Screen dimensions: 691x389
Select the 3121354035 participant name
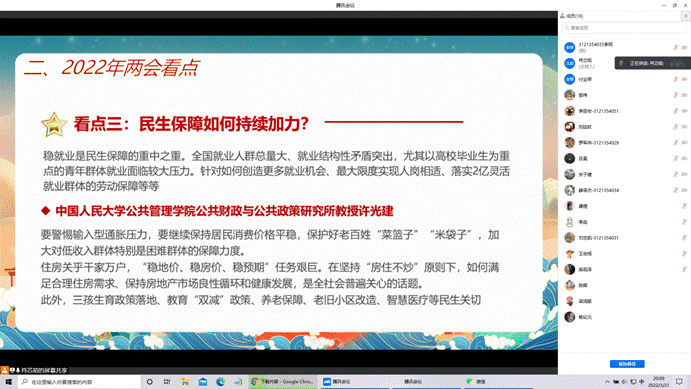tap(595, 44)
